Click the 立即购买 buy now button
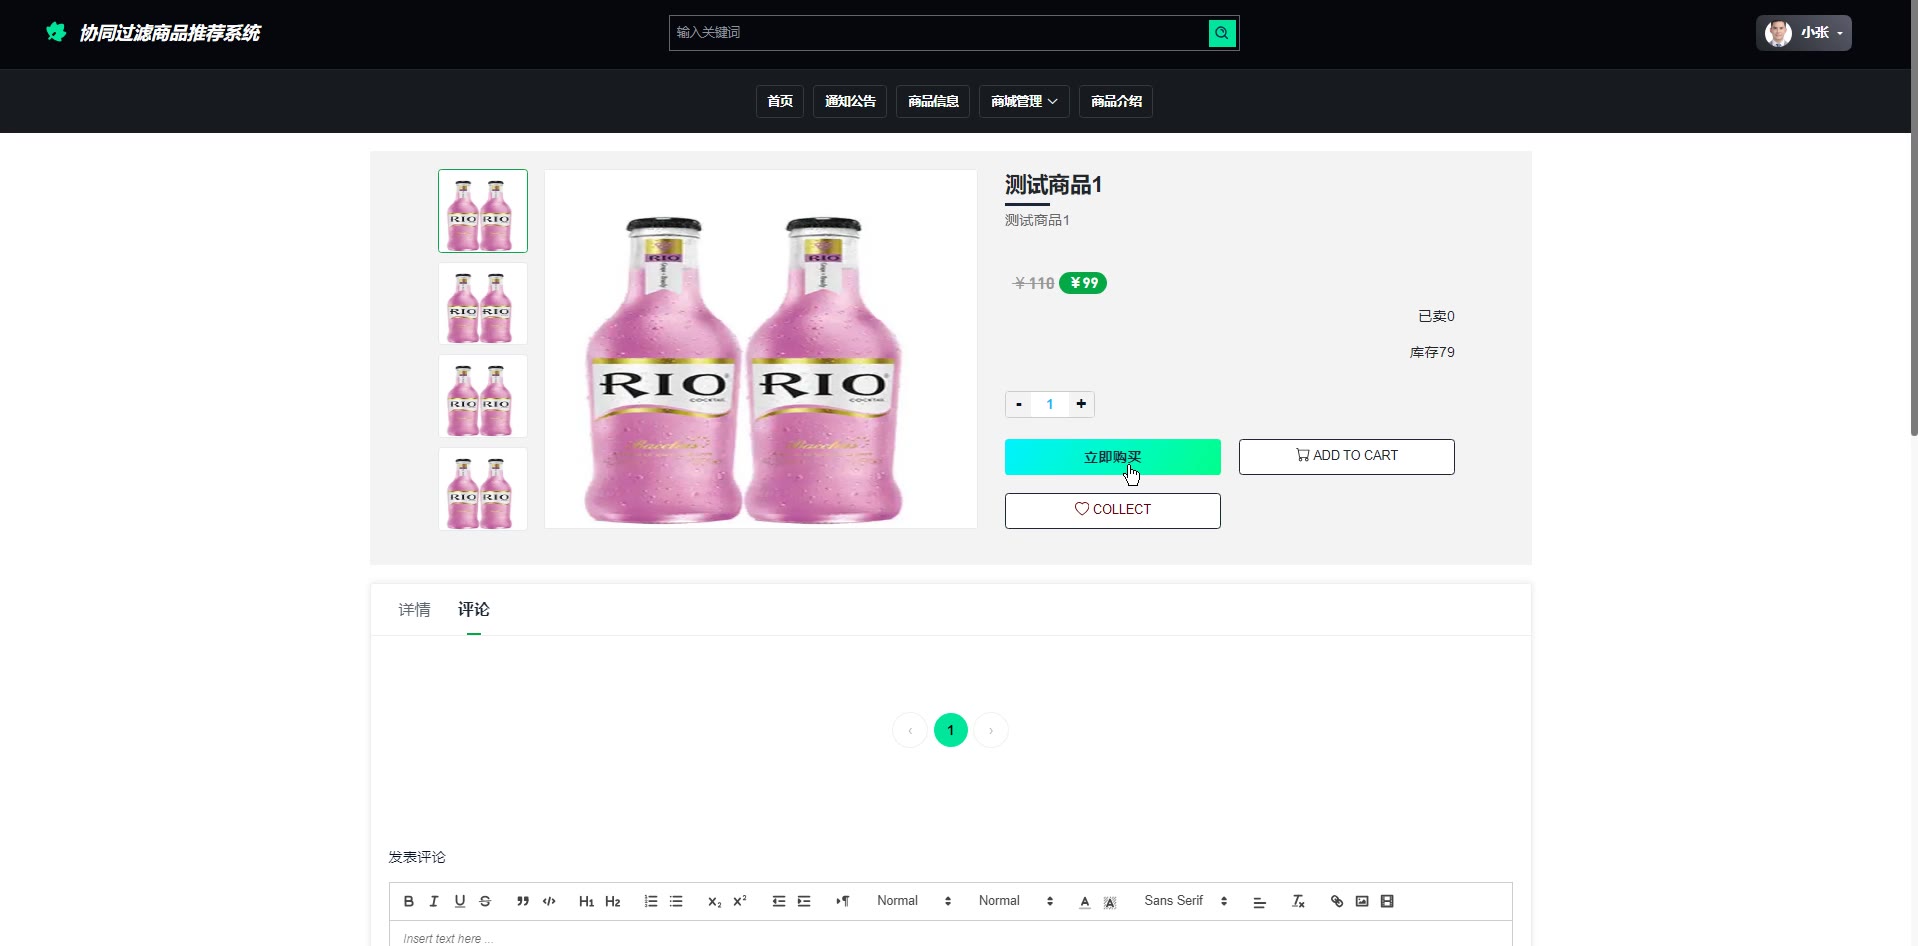Screen dimensions: 1918x946 point(1113,457)
